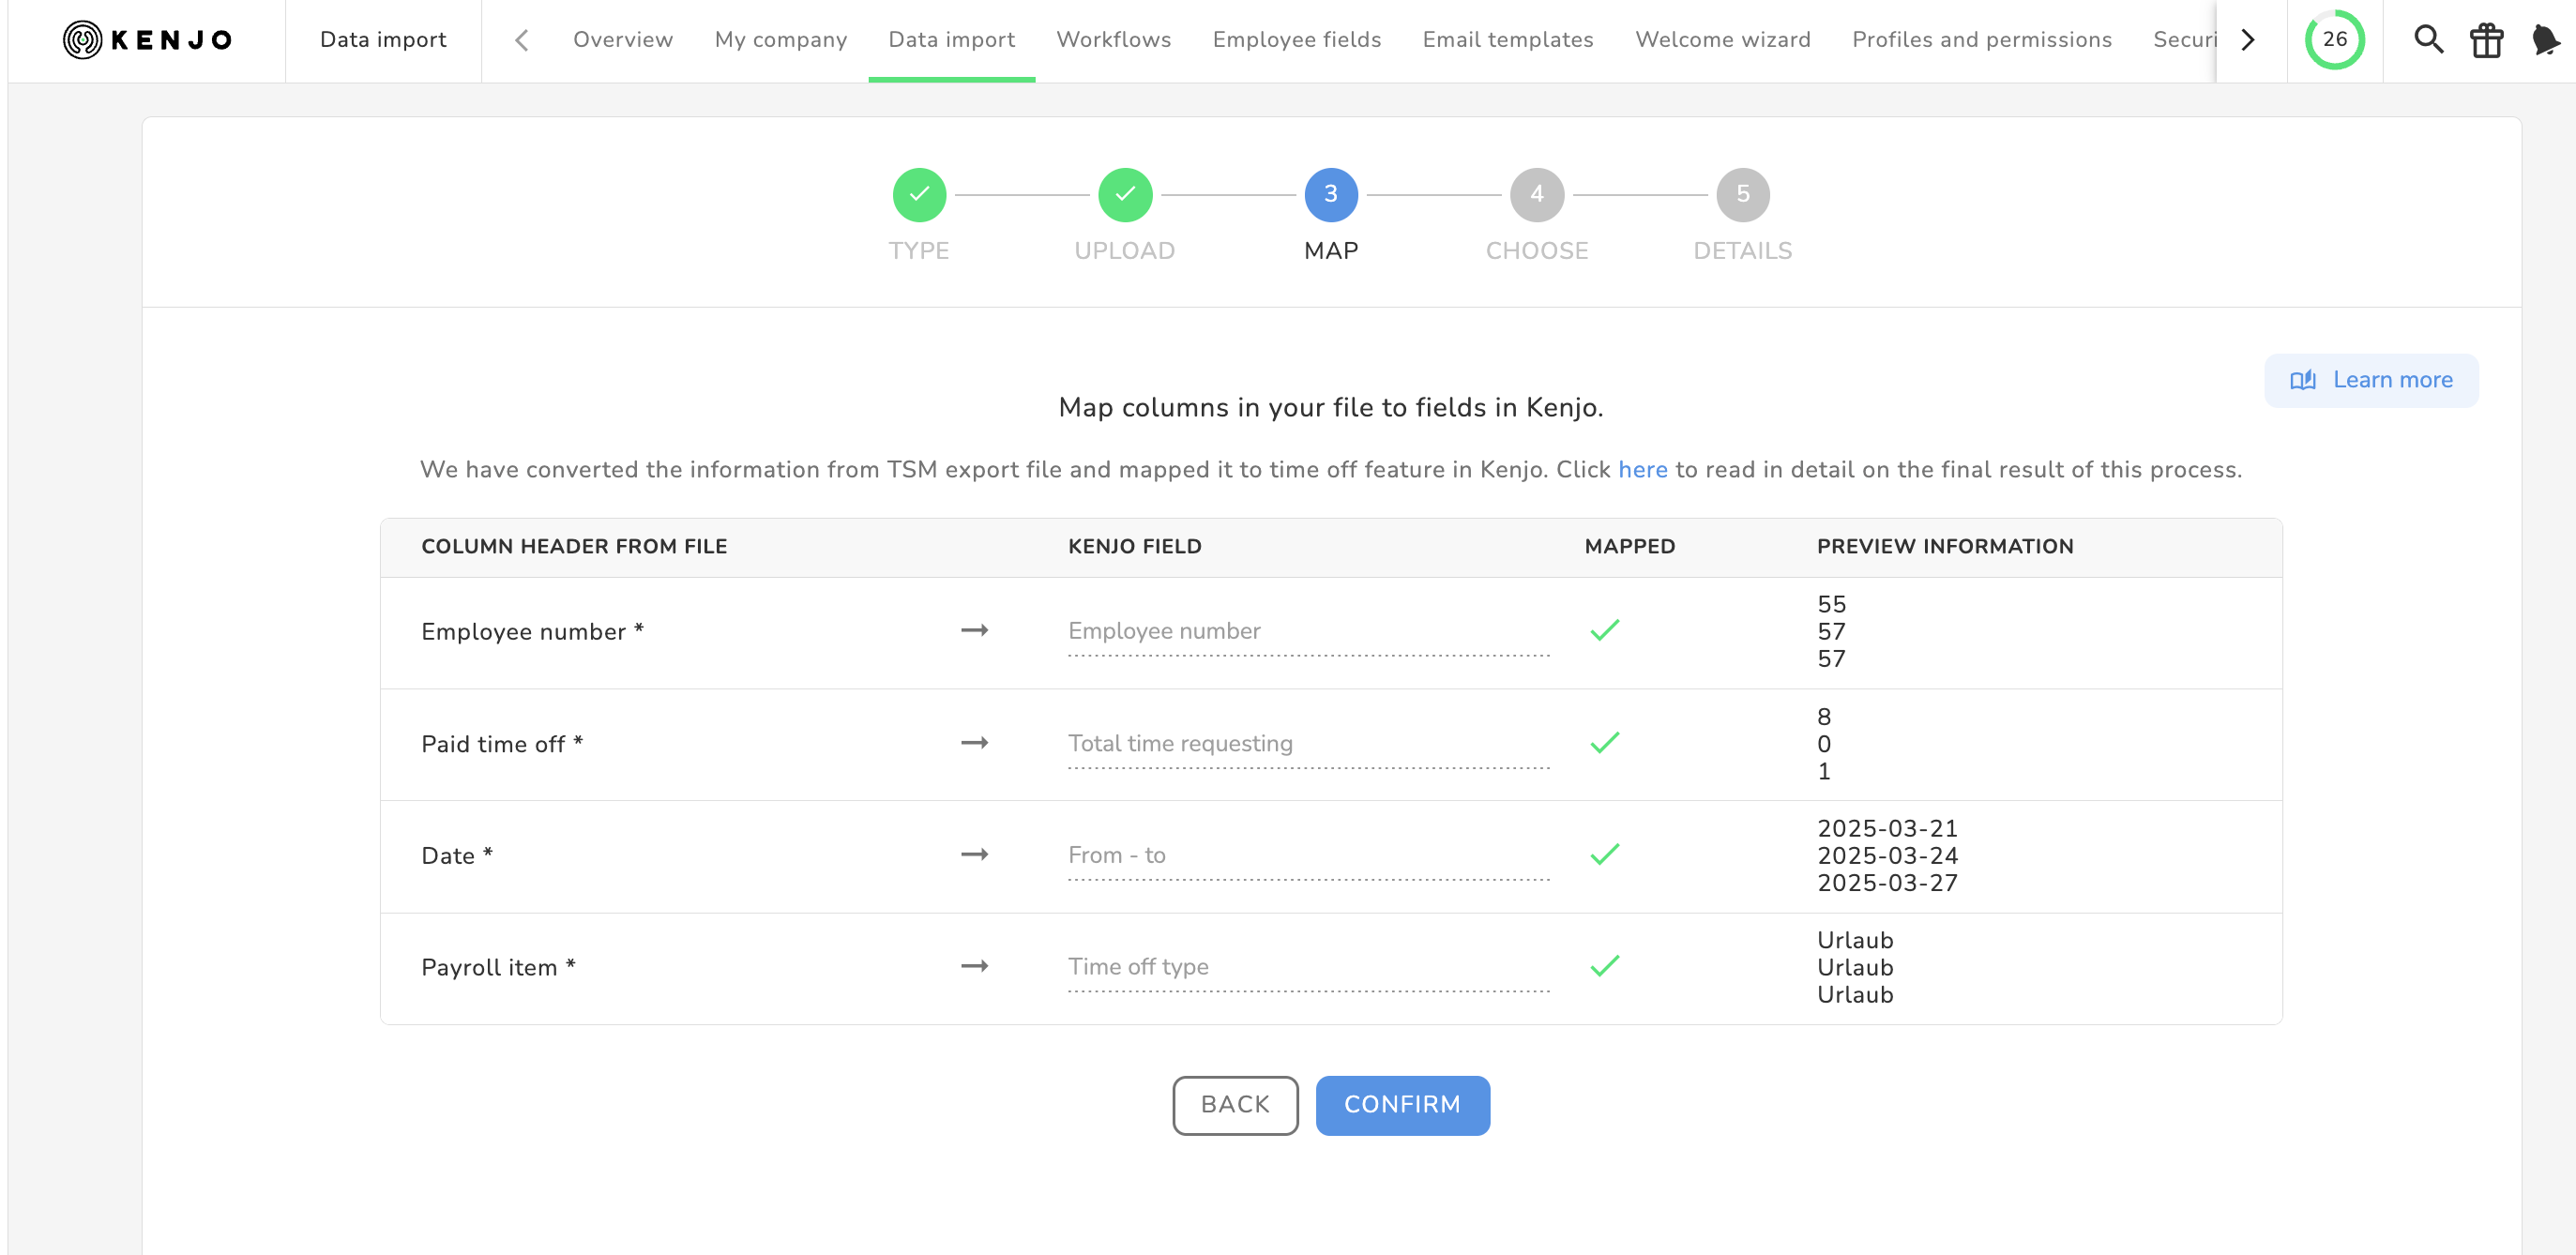
Task: Click the completed TYPE step checkmark
Action: (x=918, y=194)
